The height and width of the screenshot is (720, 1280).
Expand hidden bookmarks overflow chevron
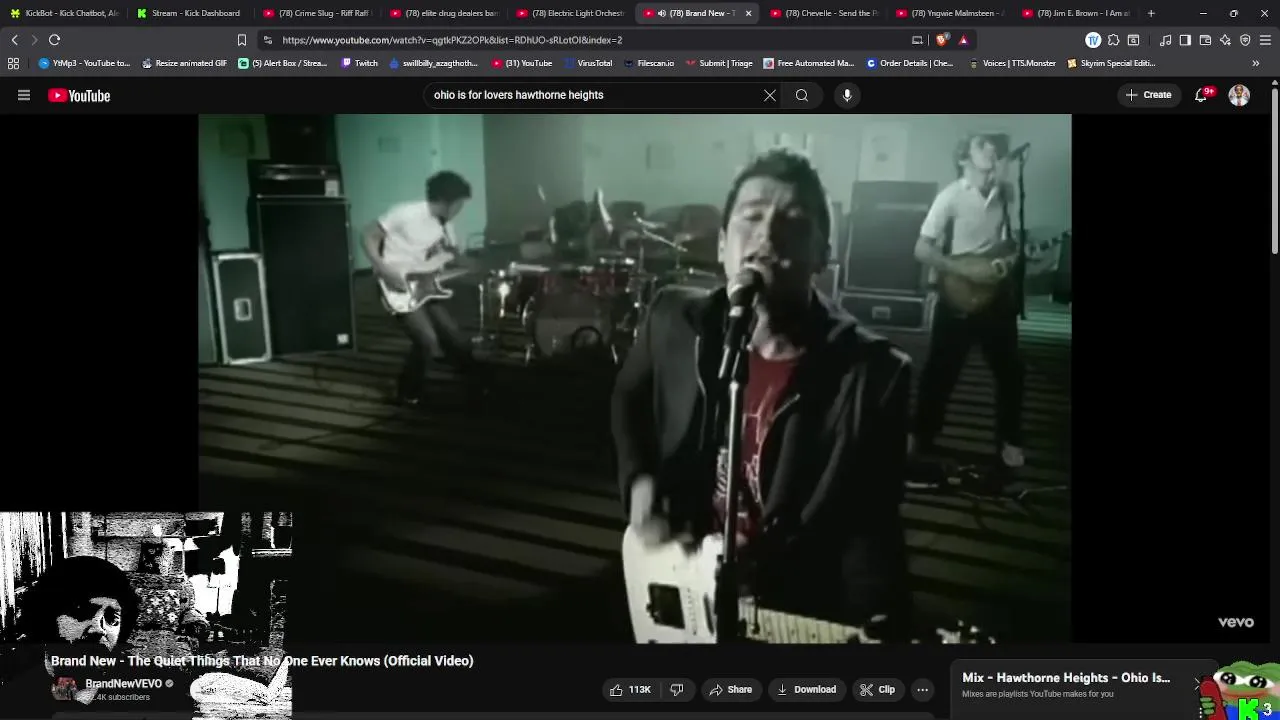pos(1256,63)
